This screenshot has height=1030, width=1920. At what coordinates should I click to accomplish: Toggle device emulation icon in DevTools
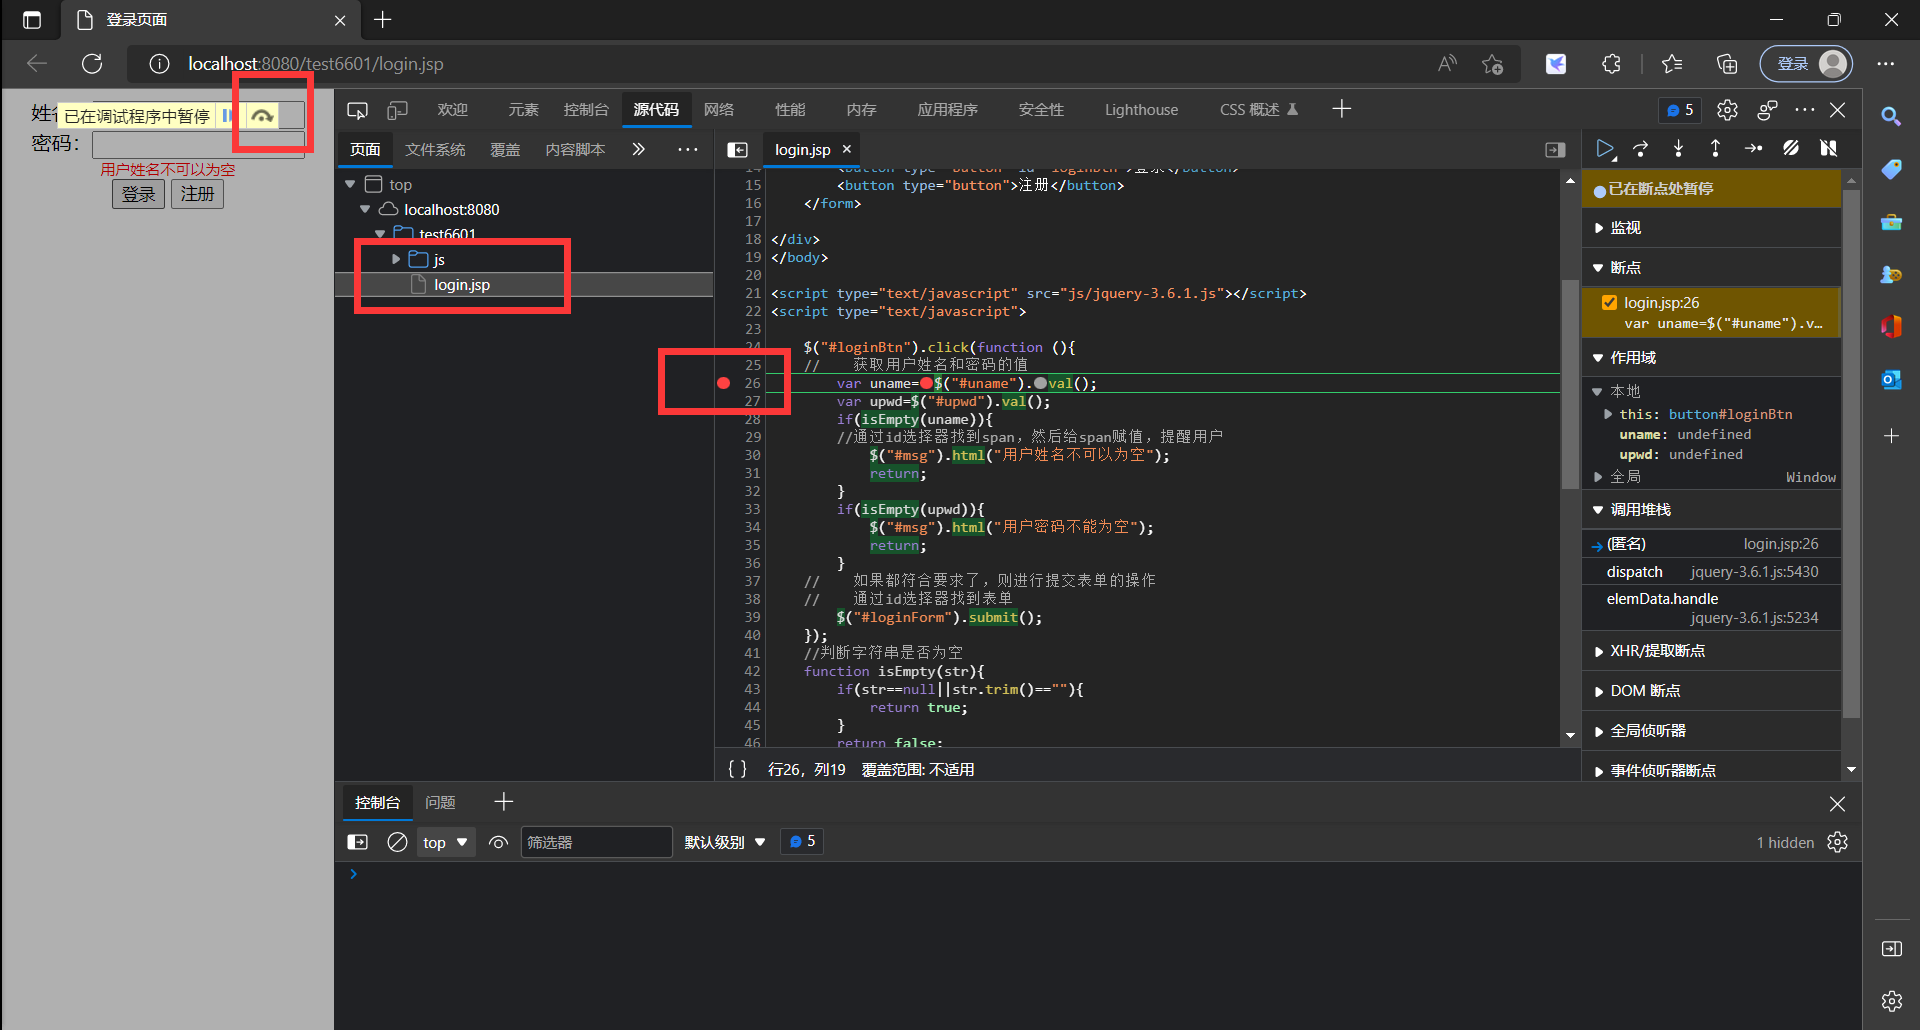[397, 110]
